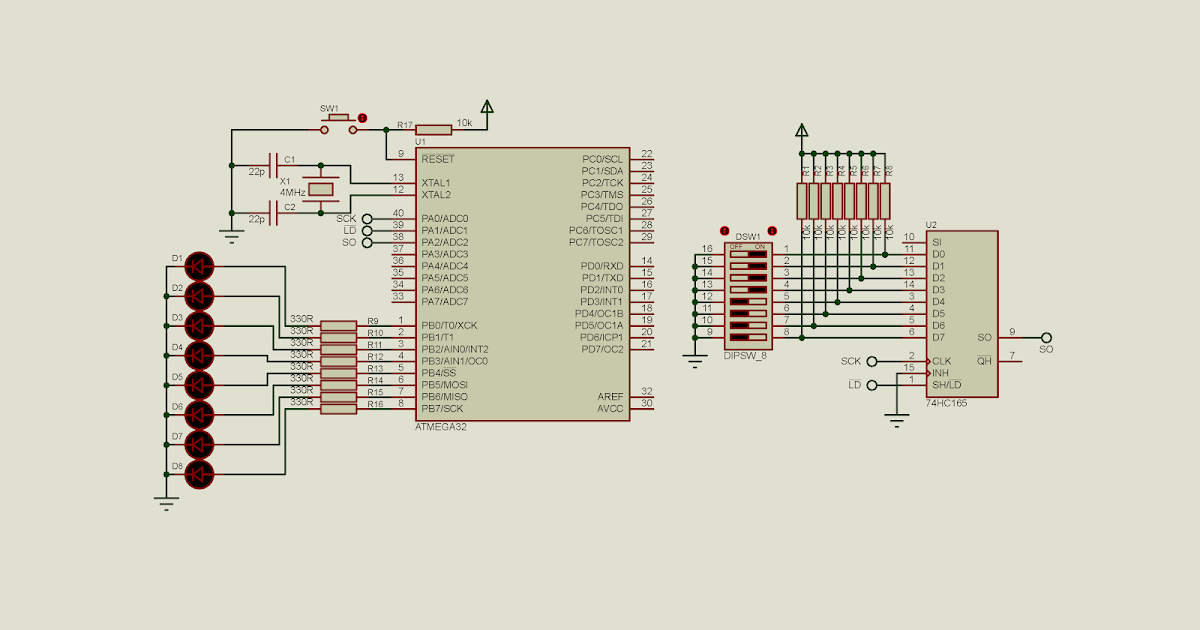1200x630 pixels.
Task: Select pull-up resistor R1
Action: [802, 201]
